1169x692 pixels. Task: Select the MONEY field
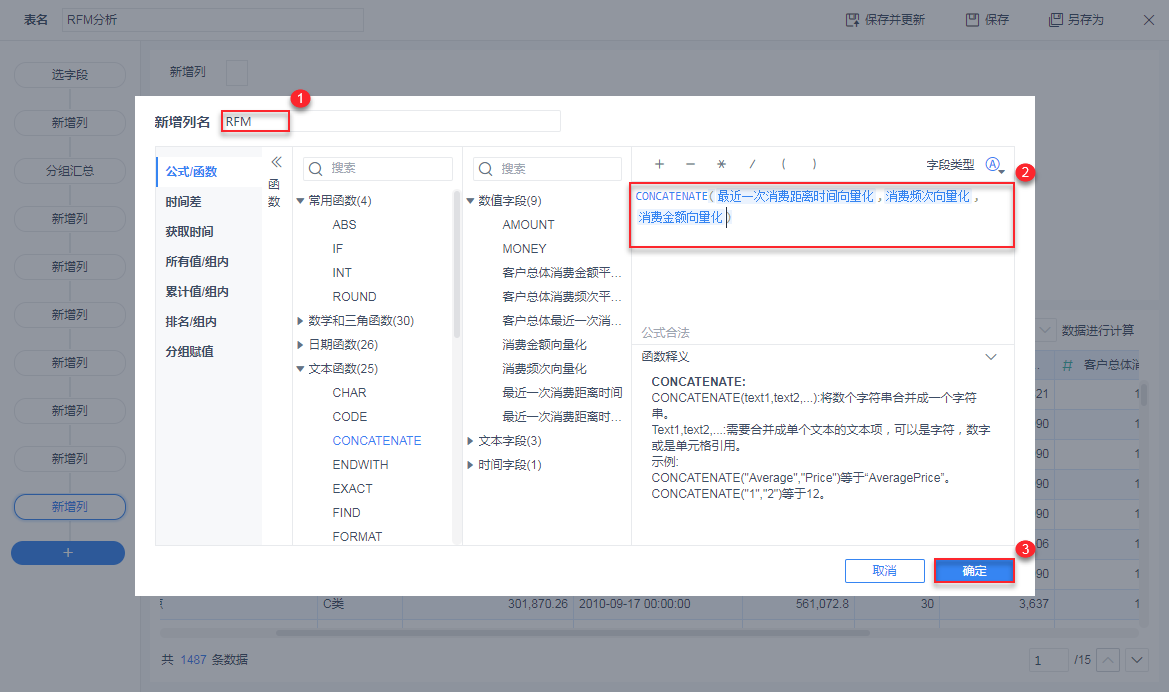[x=524, y=248]
